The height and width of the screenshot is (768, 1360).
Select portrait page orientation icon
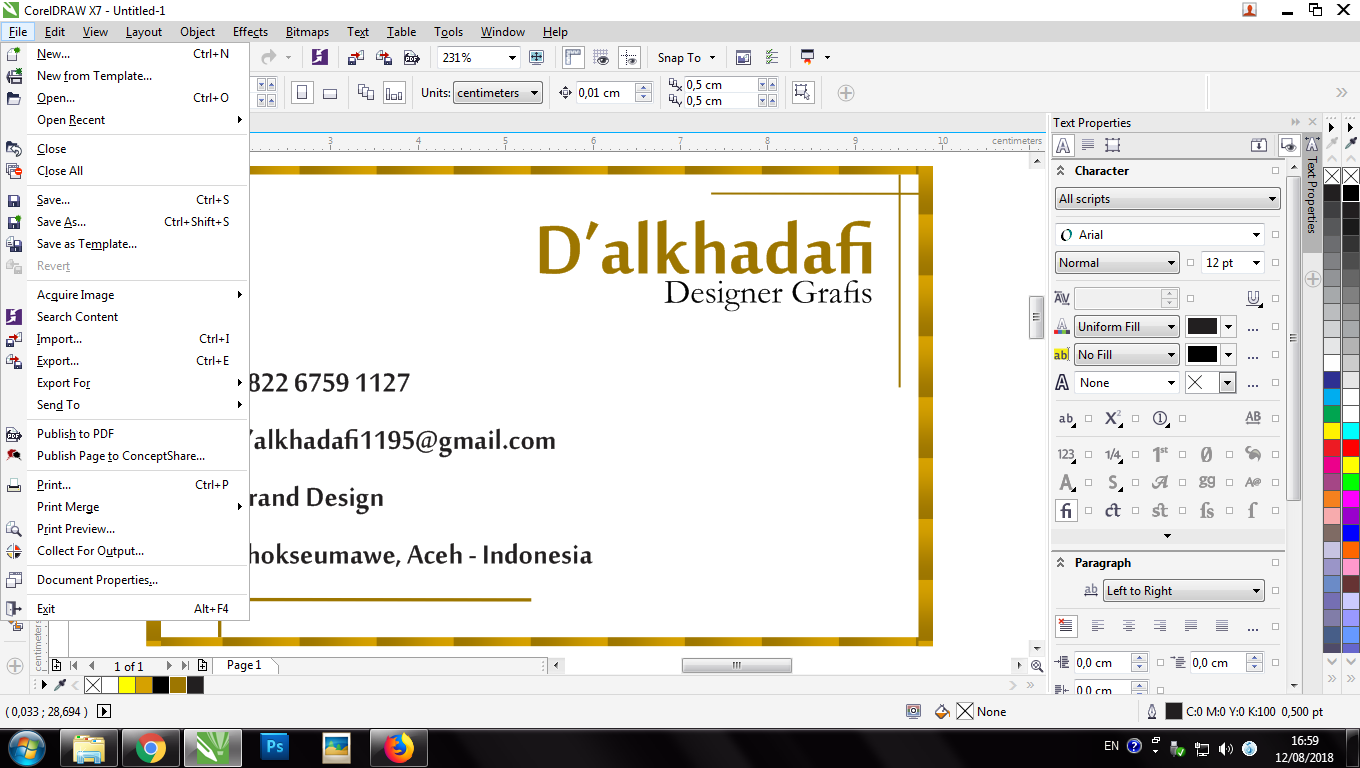point(302,93)
